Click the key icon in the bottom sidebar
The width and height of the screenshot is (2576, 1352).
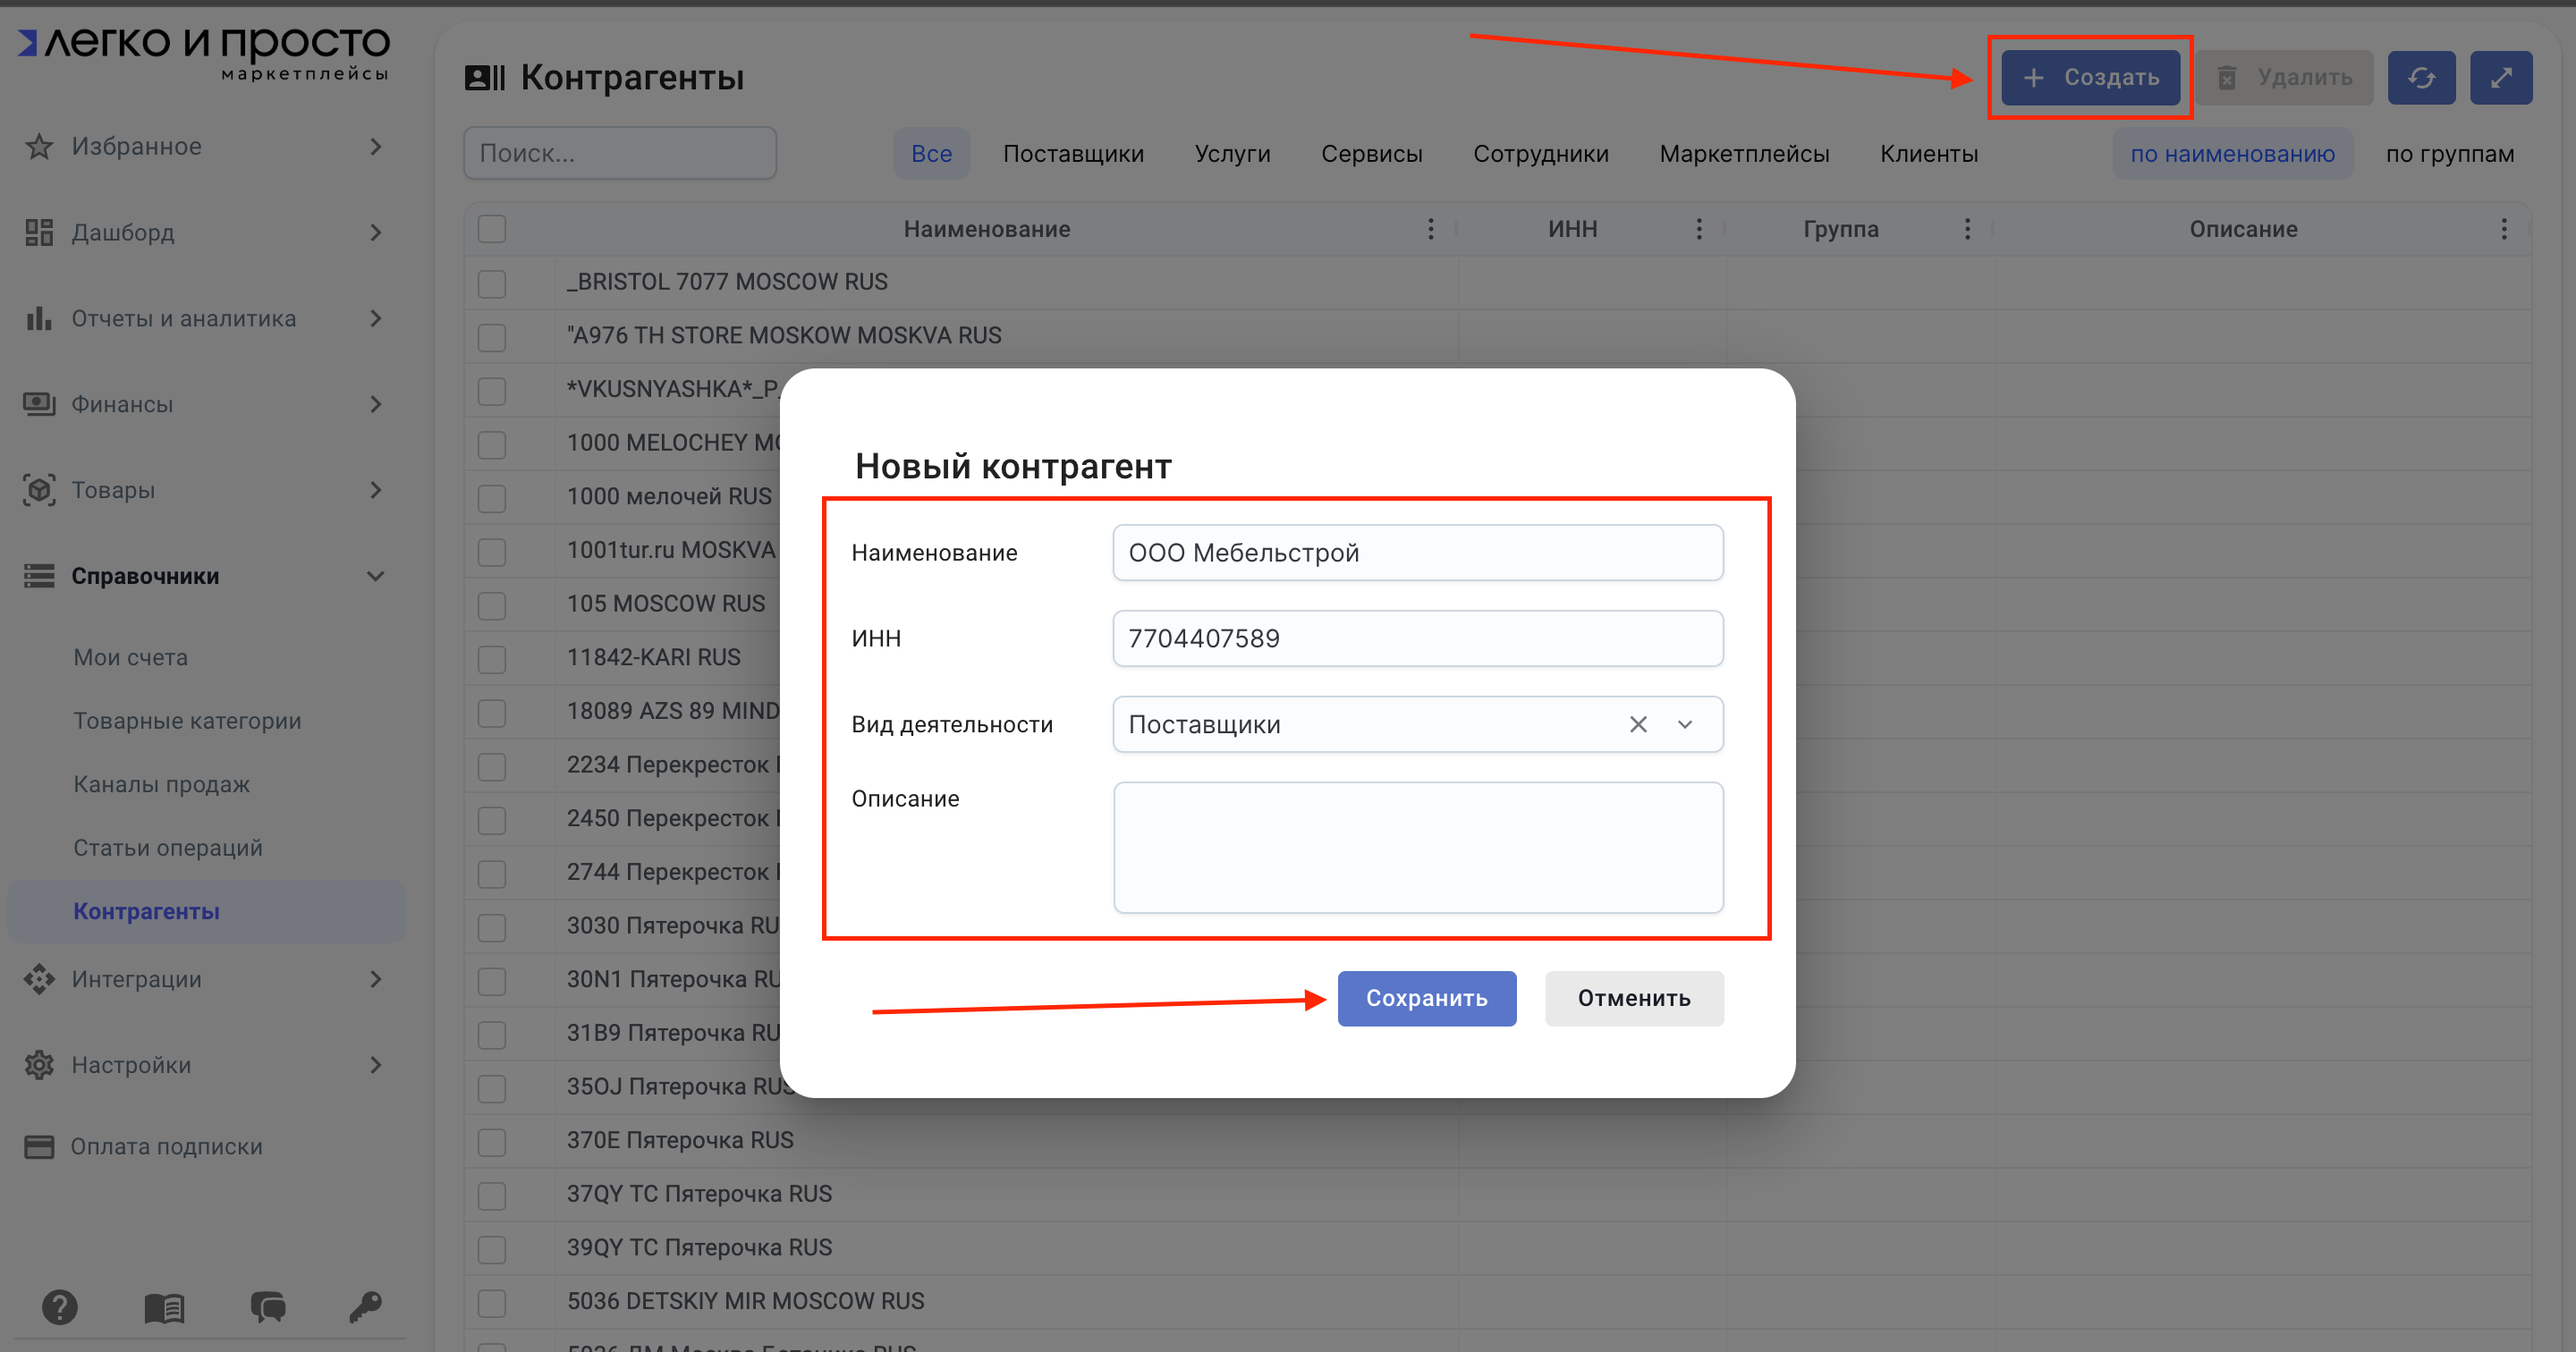[365, 1306]
